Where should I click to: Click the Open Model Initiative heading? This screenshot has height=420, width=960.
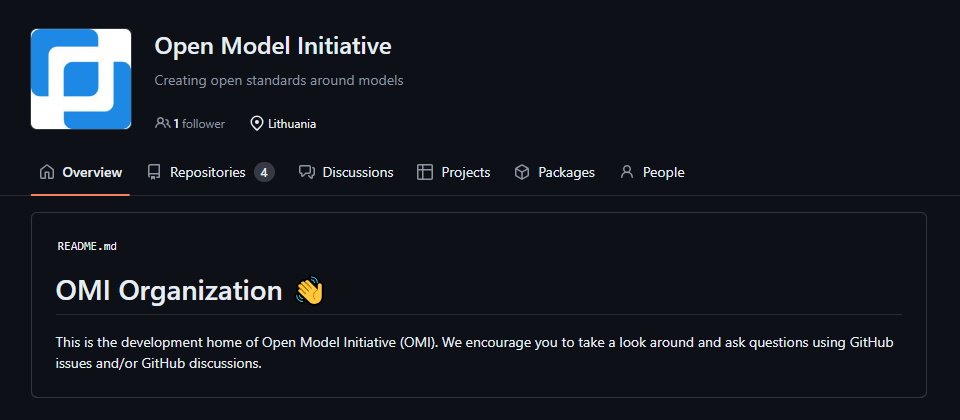[x=273, y=46]
